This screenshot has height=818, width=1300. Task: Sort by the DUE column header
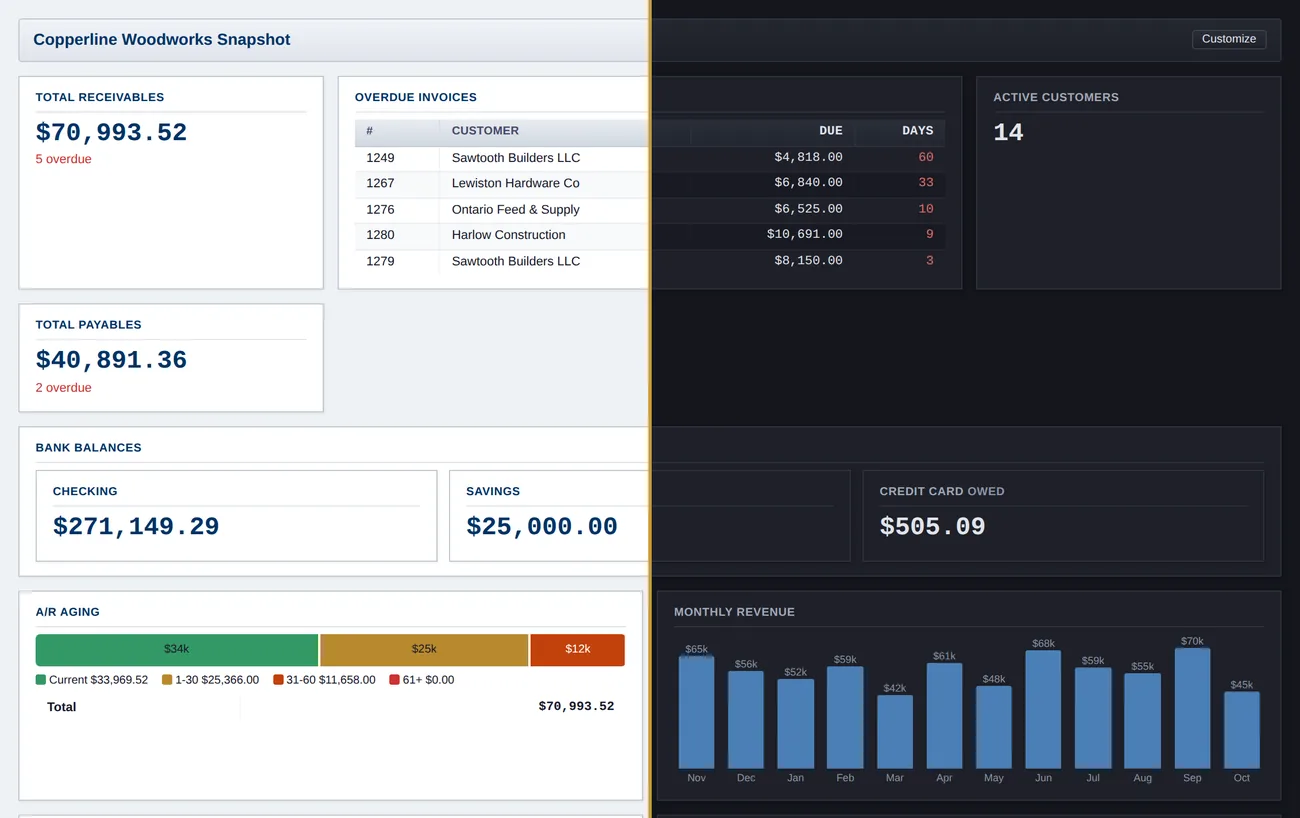point(831,131)
